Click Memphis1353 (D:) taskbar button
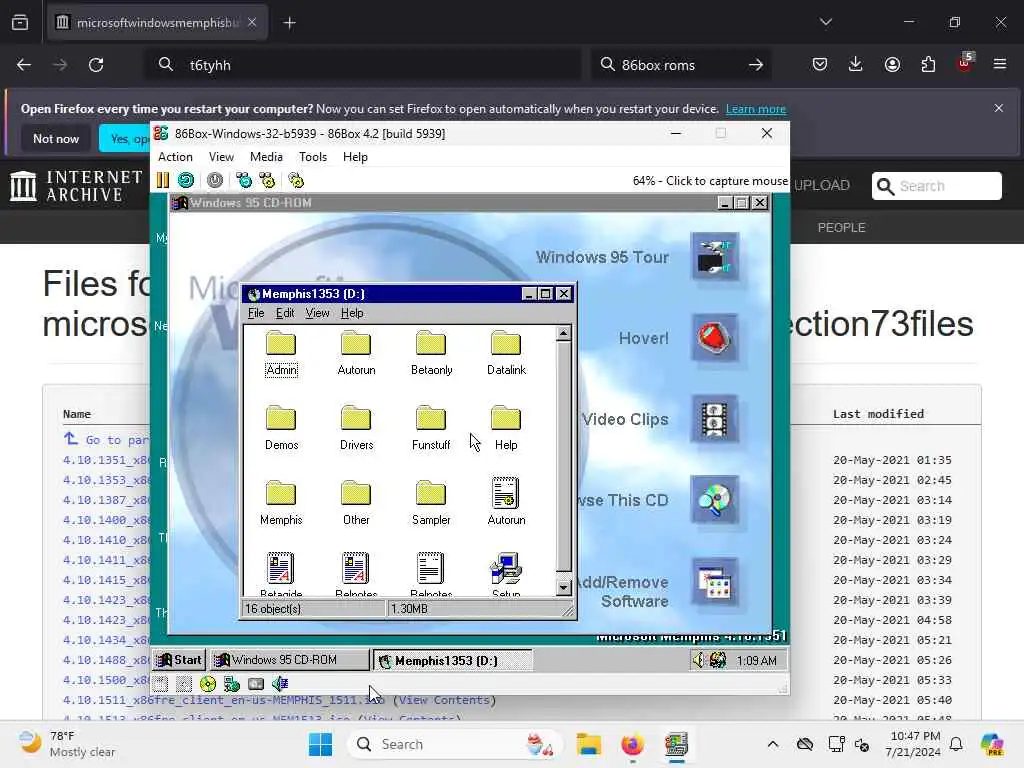1024x768 pixels. point(452,660)
